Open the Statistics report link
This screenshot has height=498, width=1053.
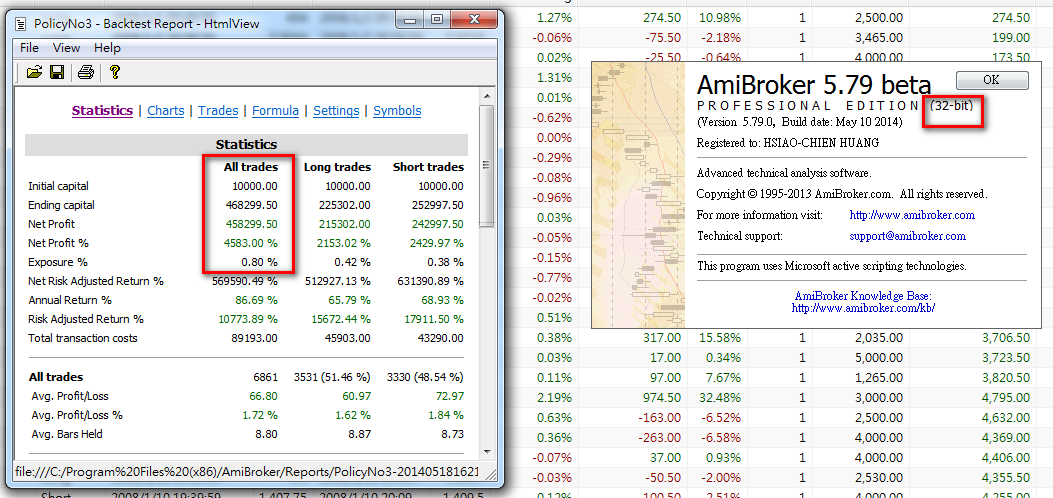tap(102, 111)
